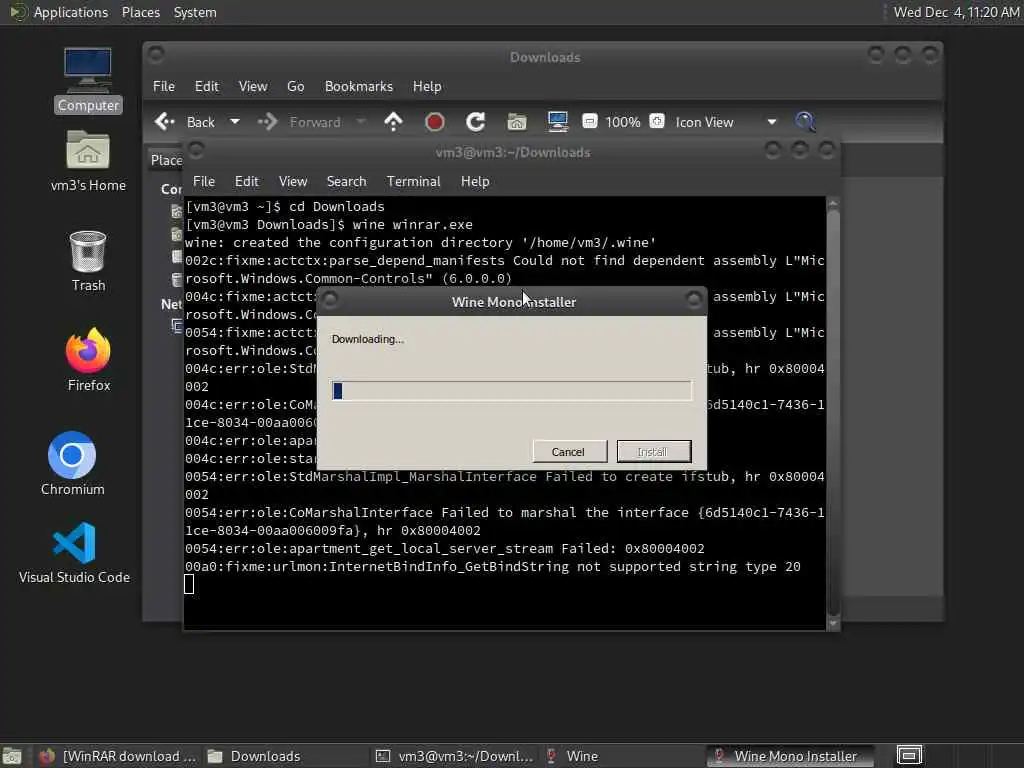Image resolution: width=1024 pixels, height=768 pixels.
Task: Launch Visual Studio Code from desktop
Action: pos(74,552)
